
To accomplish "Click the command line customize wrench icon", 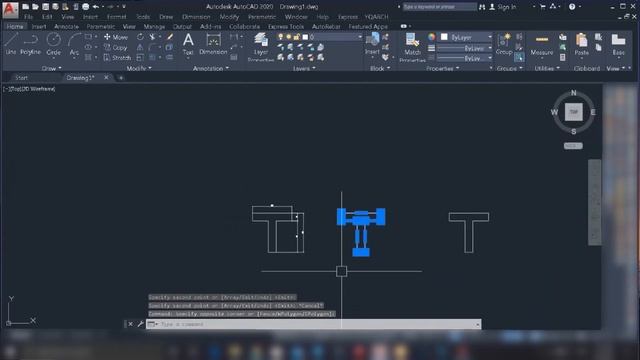I will click(x=140, y=324).
